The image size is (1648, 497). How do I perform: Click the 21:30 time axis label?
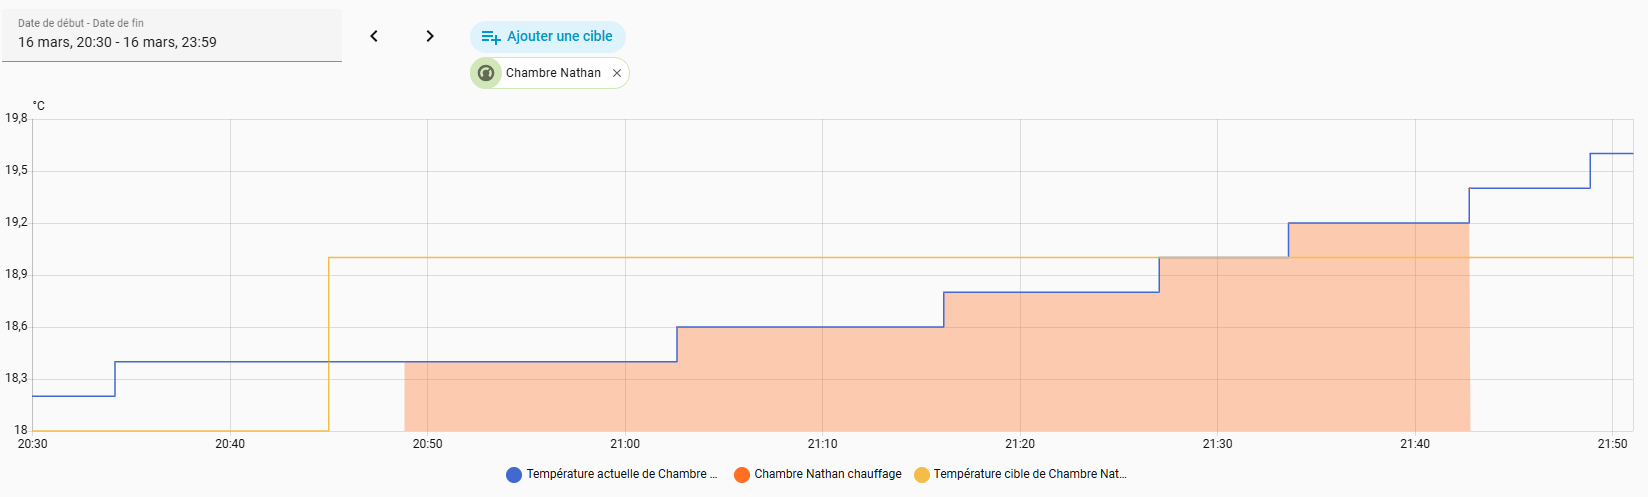(x=1217, y=444)
